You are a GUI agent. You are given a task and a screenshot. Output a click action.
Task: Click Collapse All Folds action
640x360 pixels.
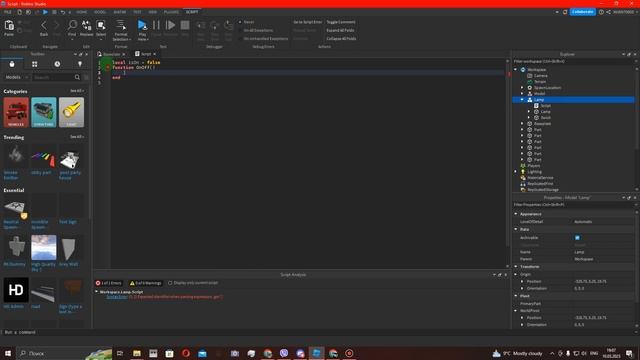[x=341, y=38]
